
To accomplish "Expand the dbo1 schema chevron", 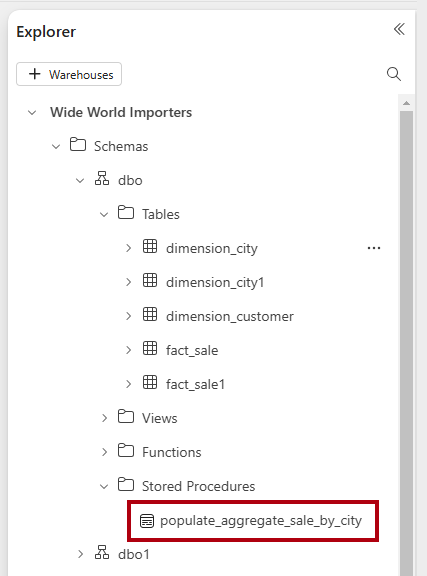I will point(80,554).
